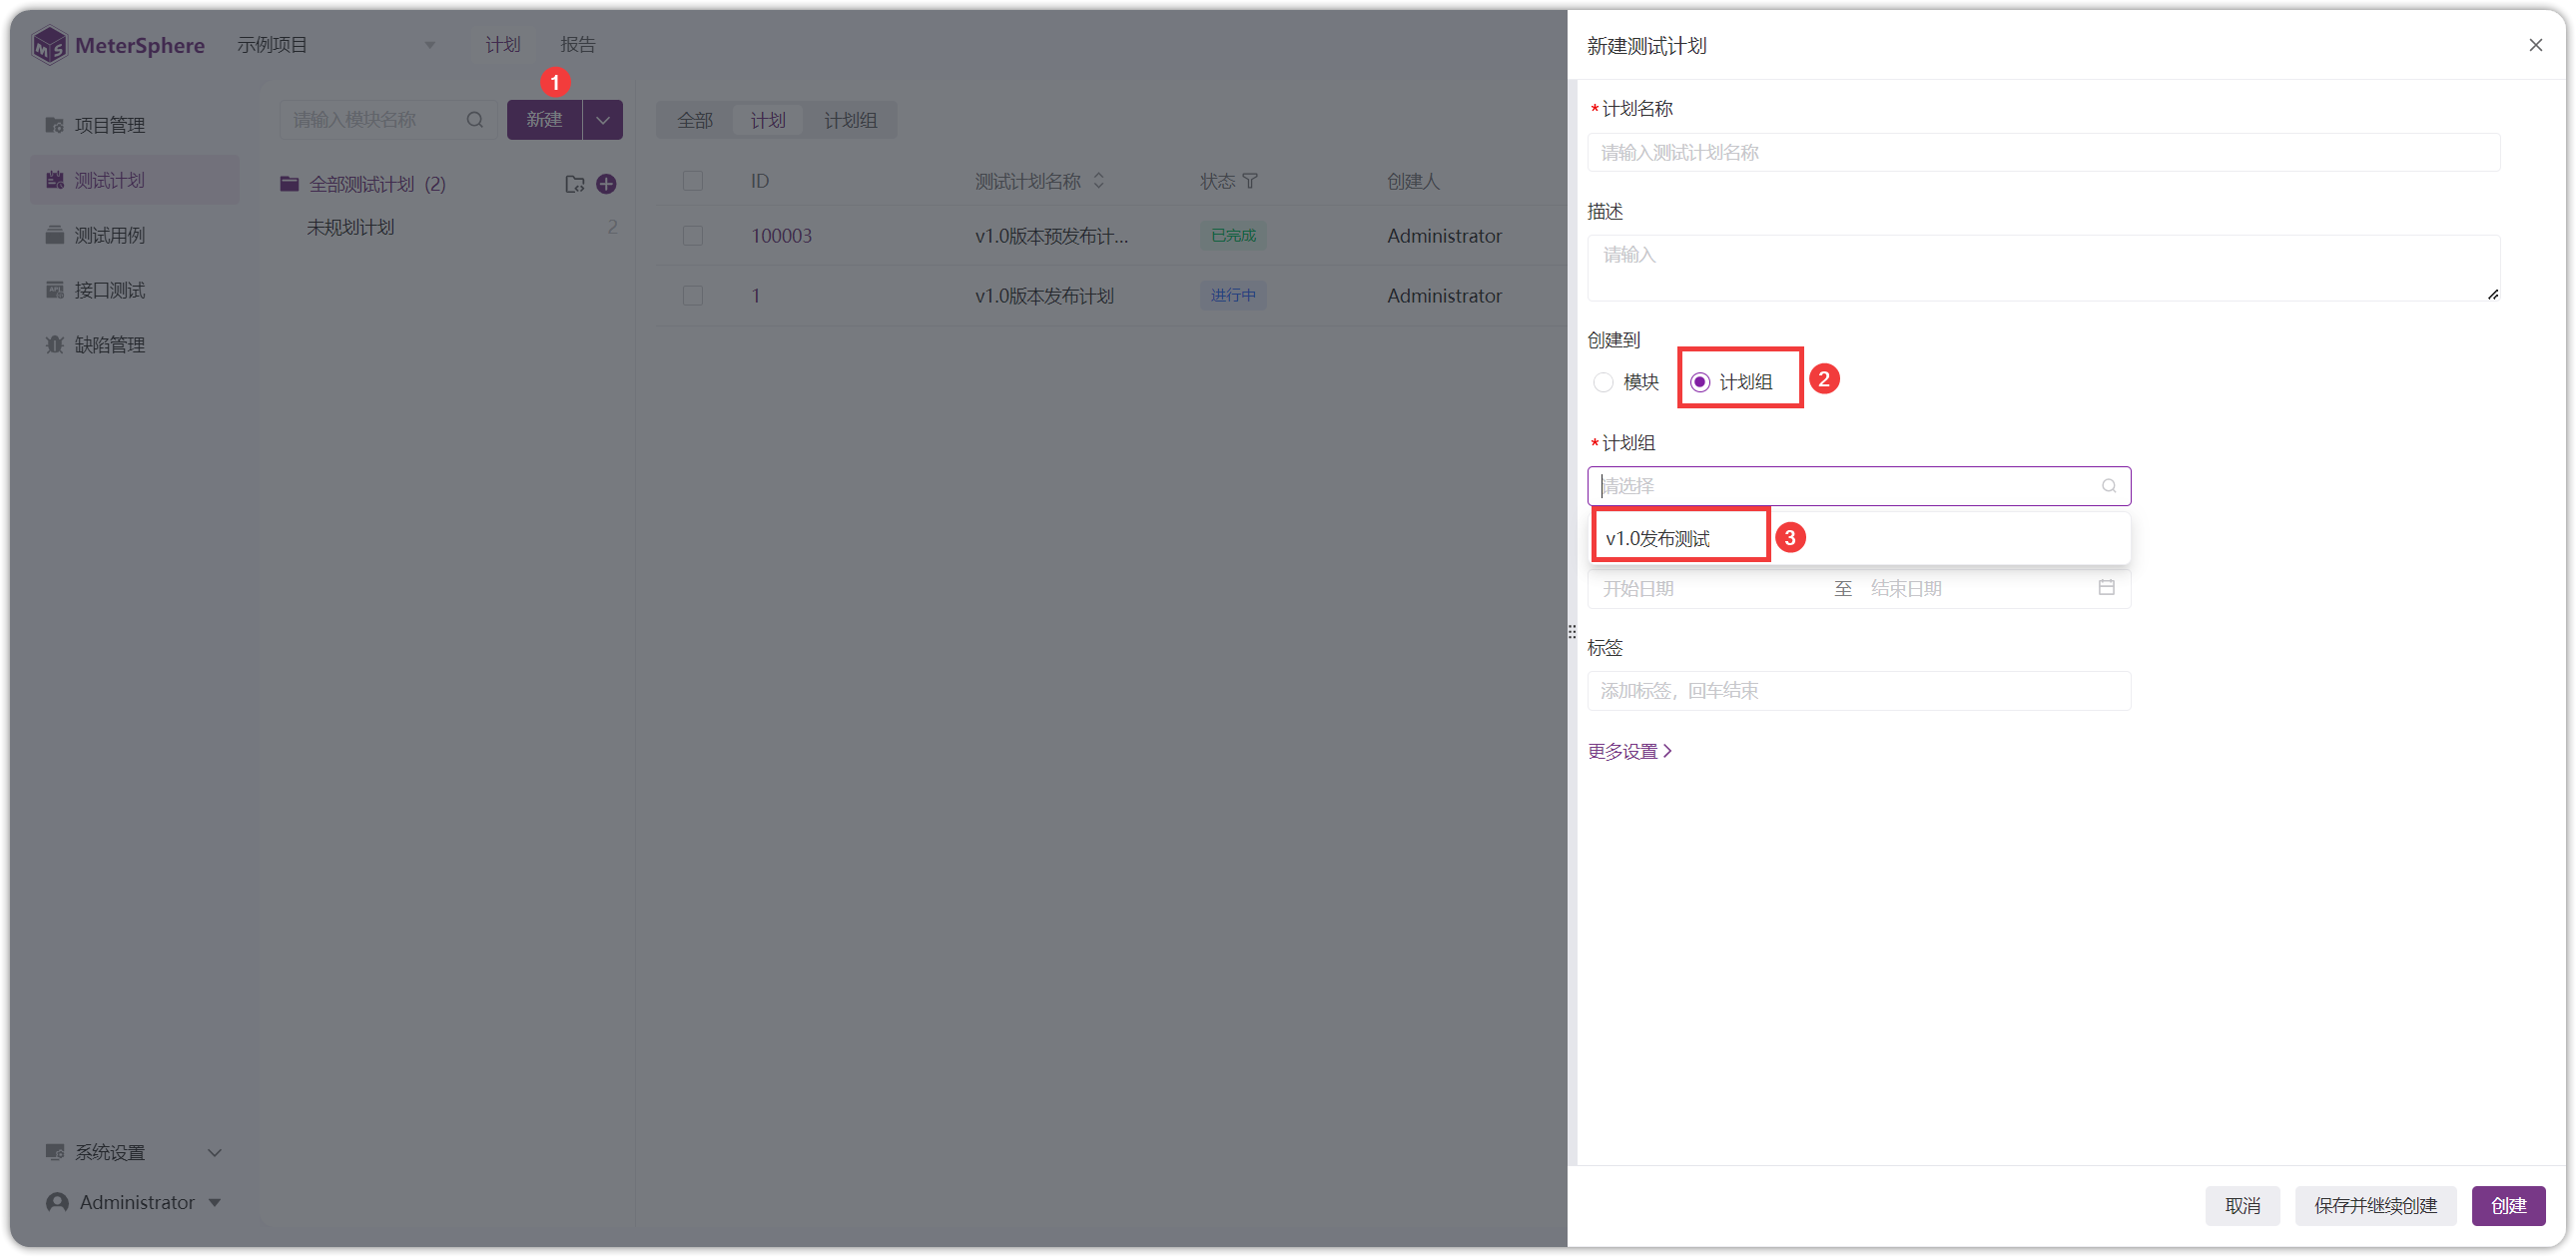Select the 计划组 filter tab
Viewport: 2576px width, 1257px height.
(850, 120)
